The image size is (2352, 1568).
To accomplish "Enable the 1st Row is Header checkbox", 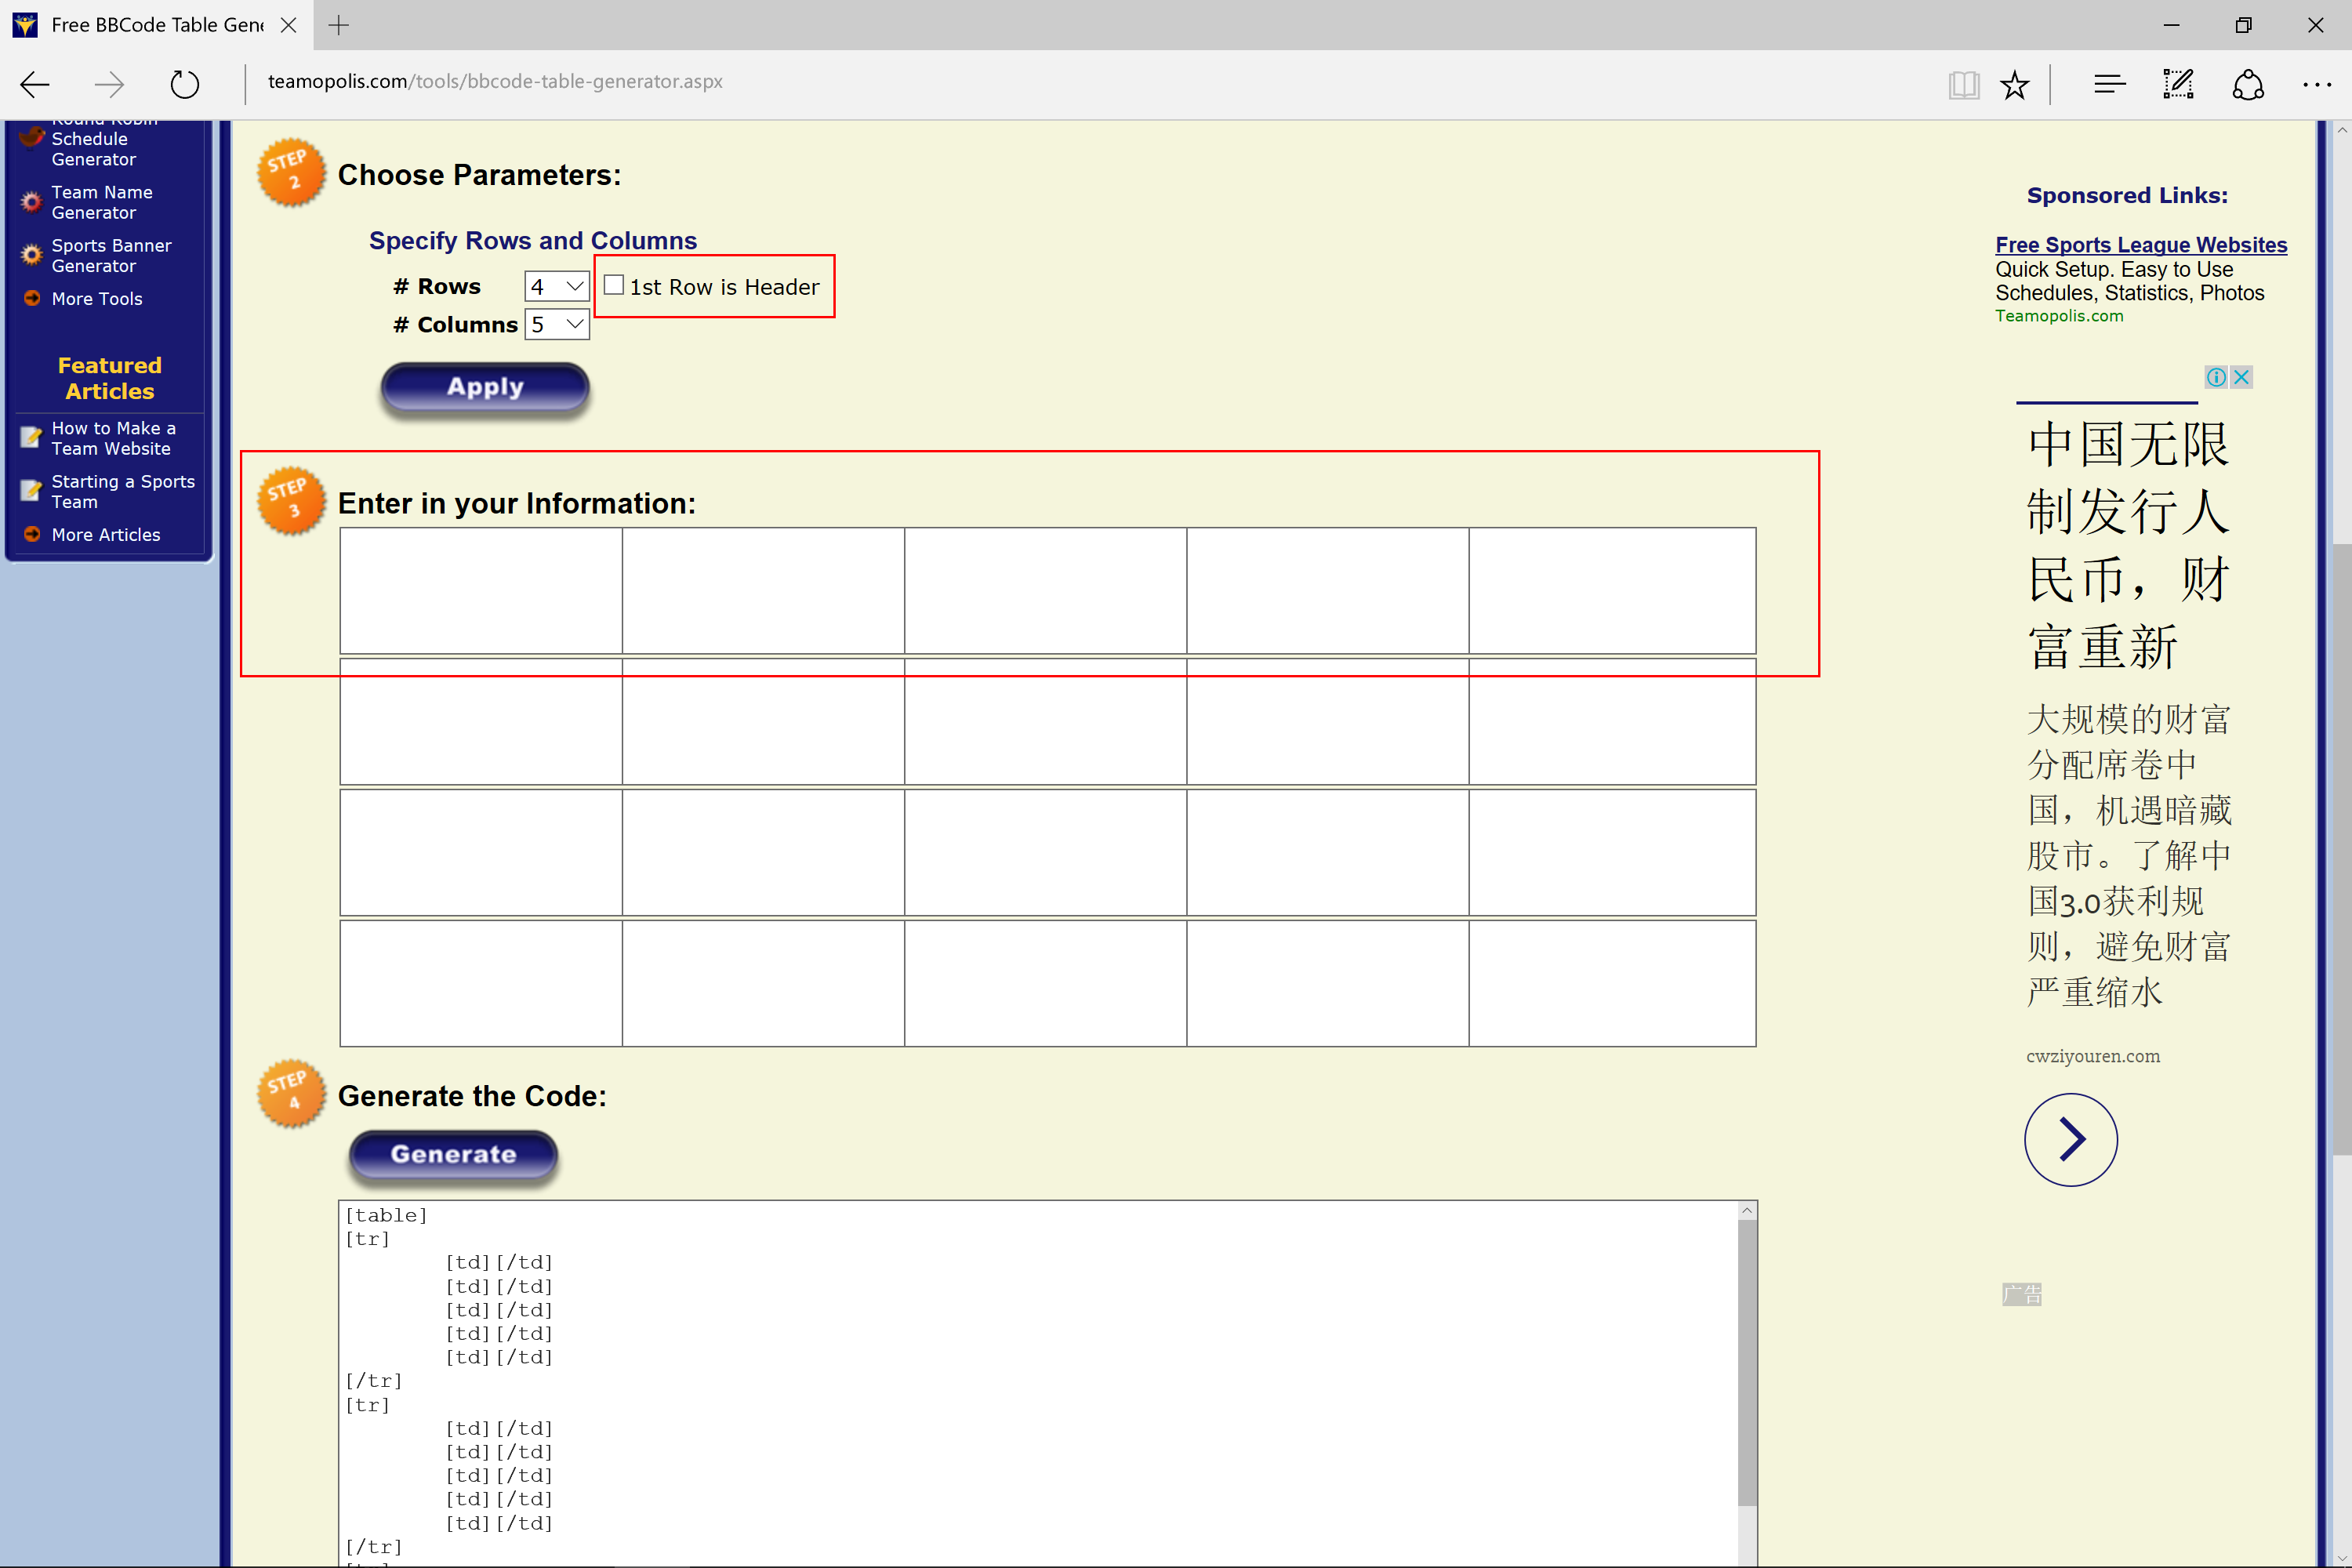I will pos(614,286).
